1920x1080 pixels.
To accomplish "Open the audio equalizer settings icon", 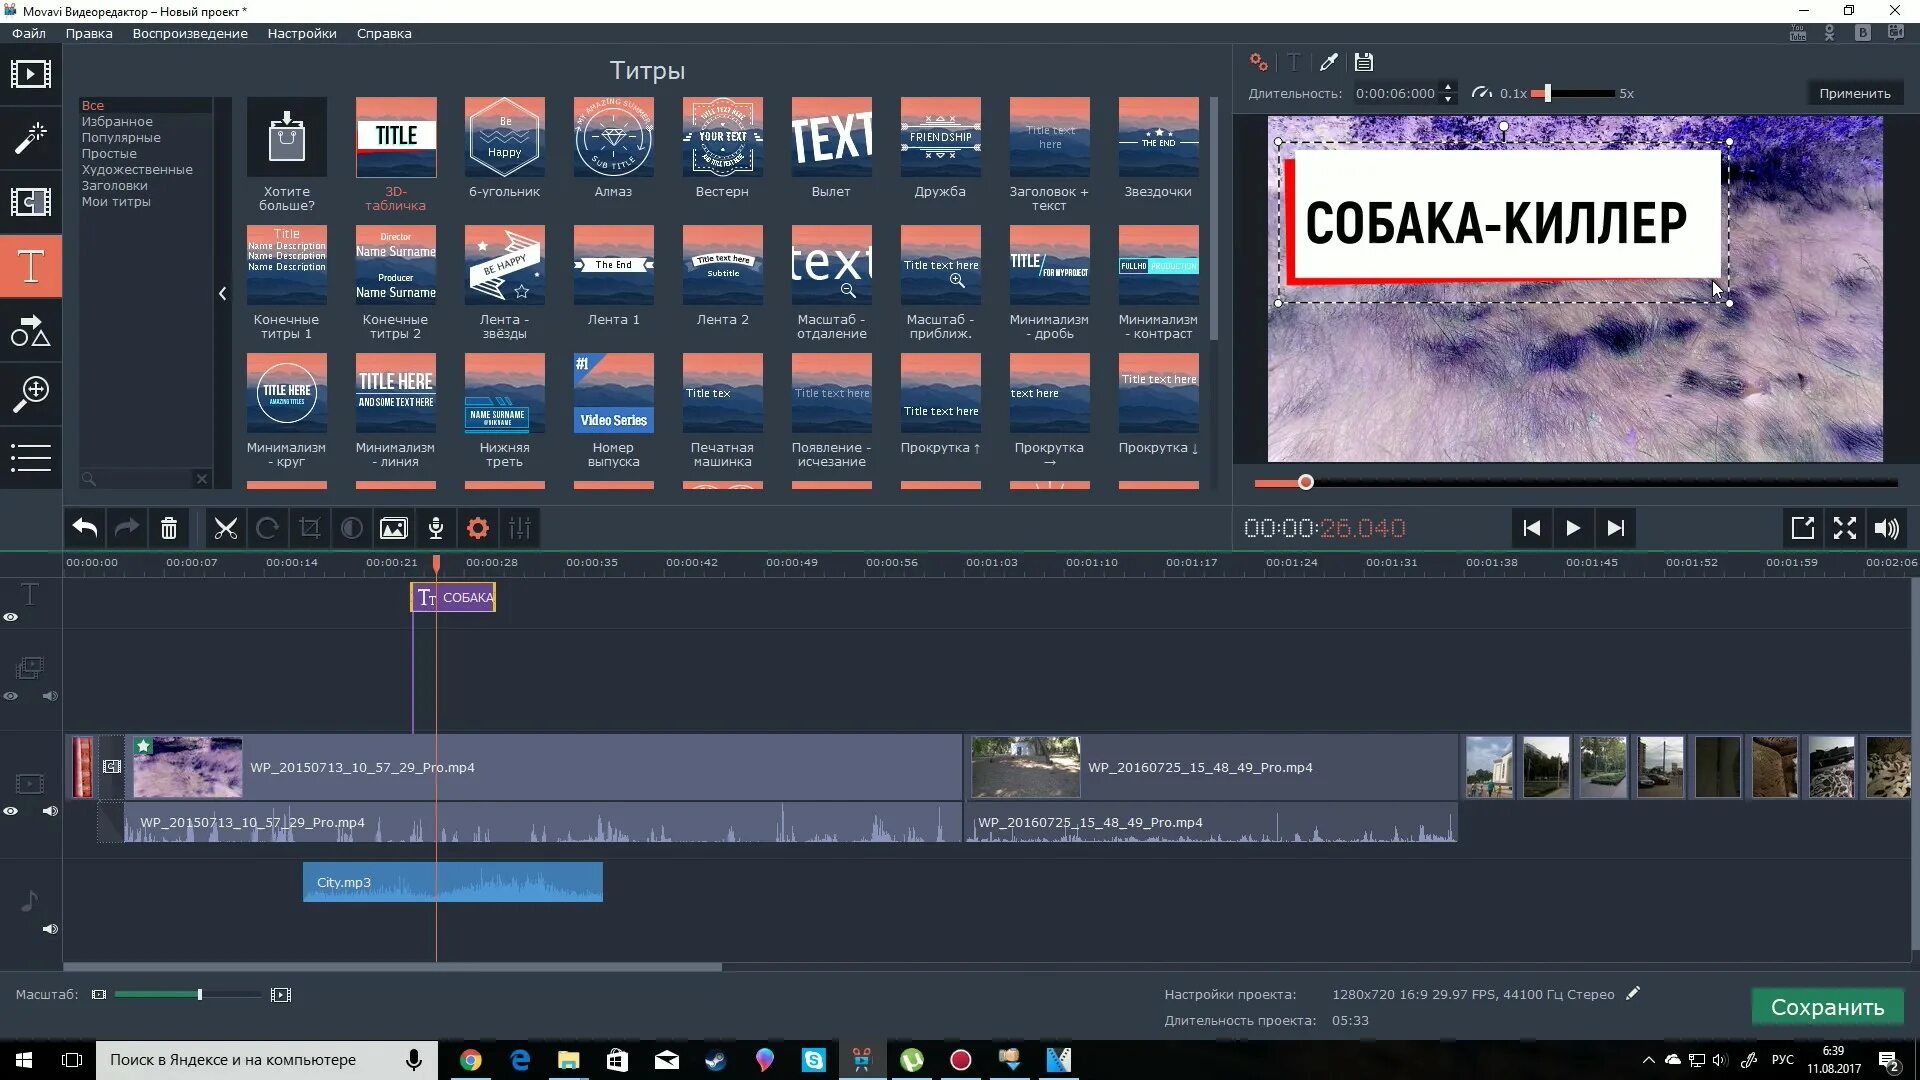I will pyautogui.click(x=520, y=528).
